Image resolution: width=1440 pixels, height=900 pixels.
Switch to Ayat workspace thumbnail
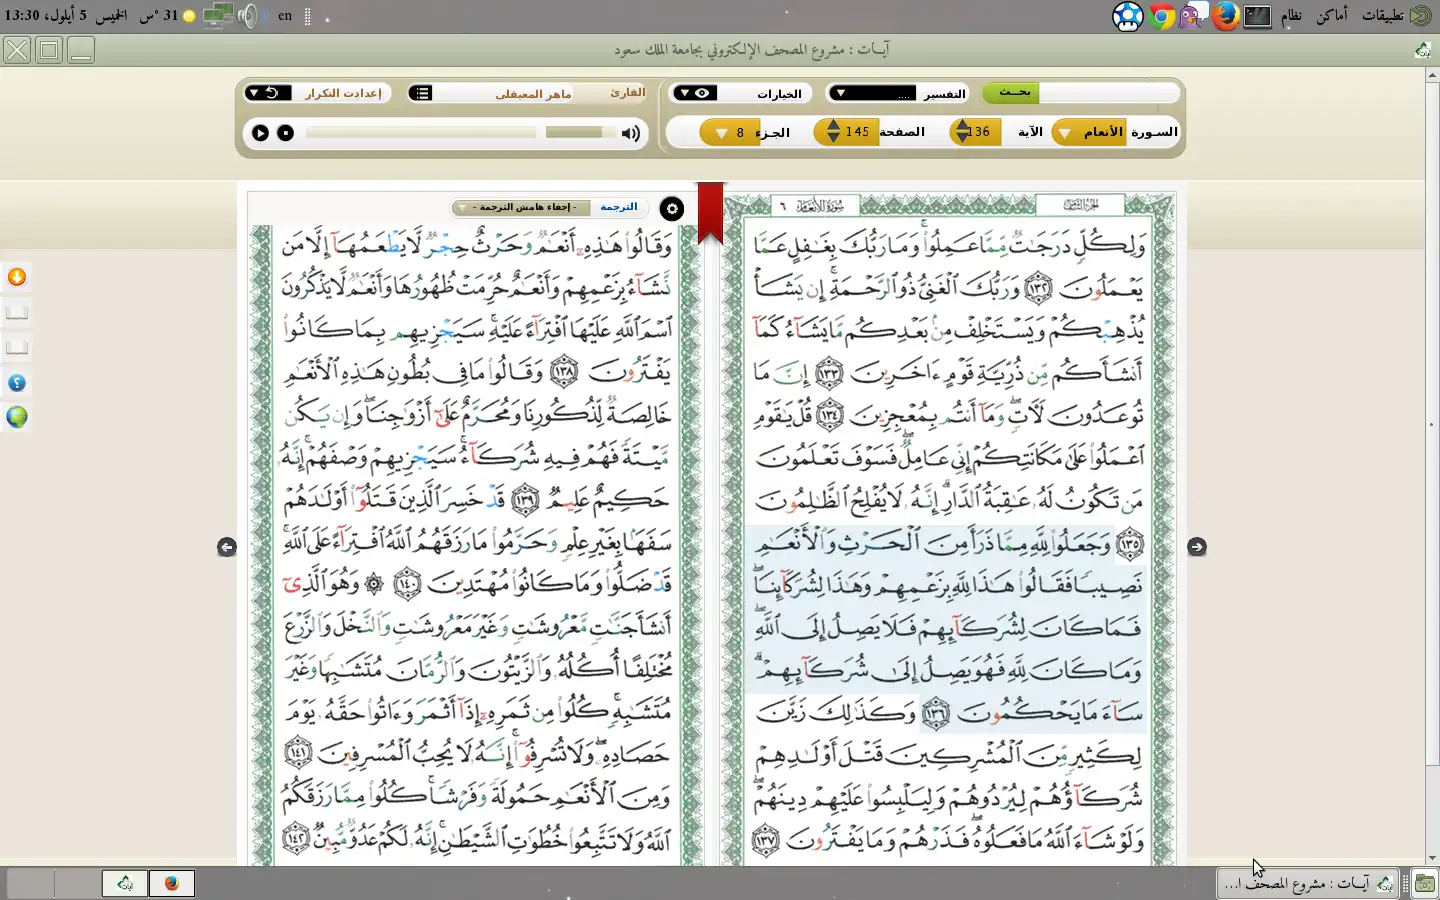coord(124,883)
